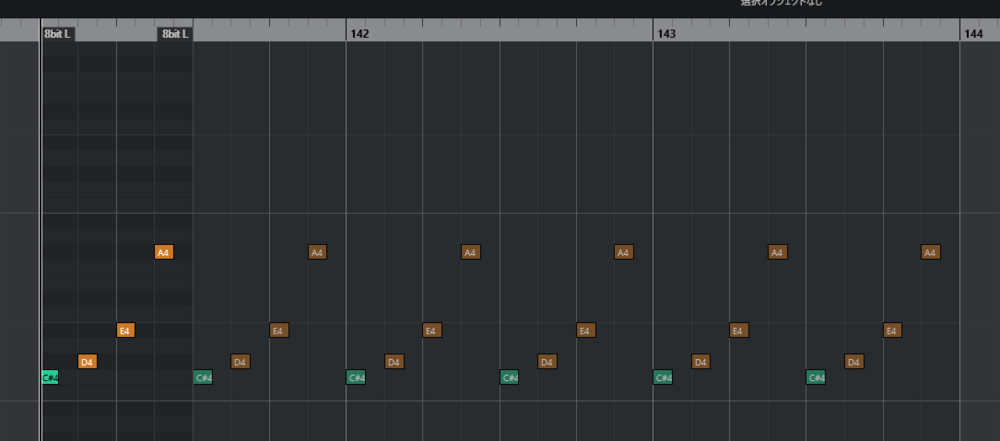Select the second C#4 note in bar 142

pos(509,377)
